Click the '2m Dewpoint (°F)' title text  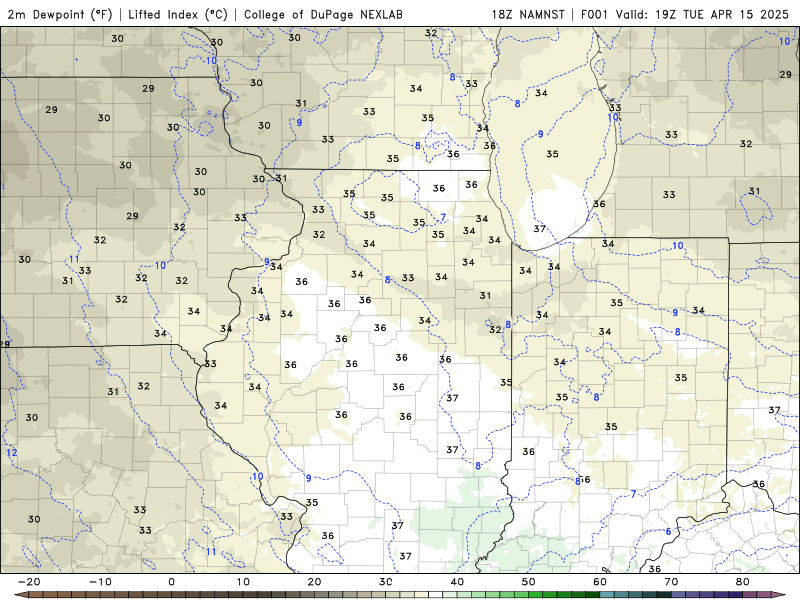(x=60, y=14)
